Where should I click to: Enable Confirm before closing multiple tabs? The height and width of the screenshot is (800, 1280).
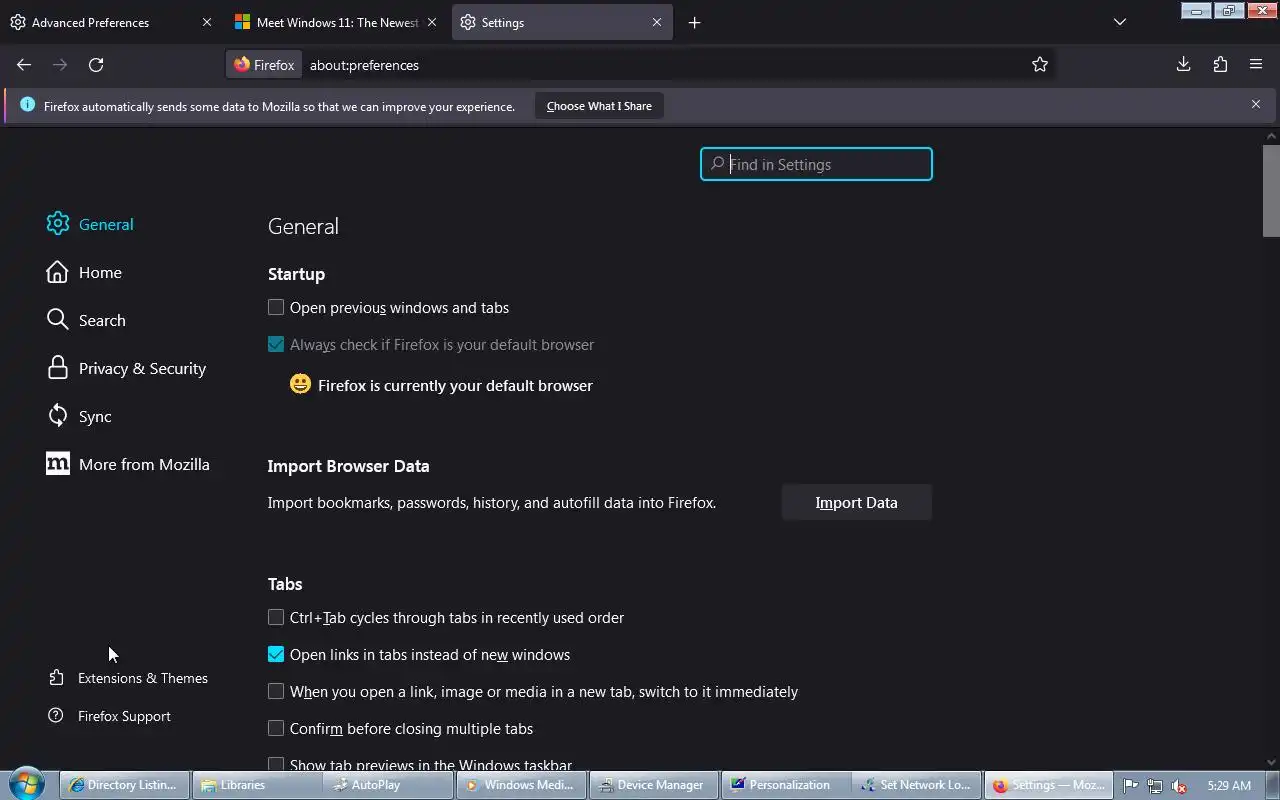(276, 728)
